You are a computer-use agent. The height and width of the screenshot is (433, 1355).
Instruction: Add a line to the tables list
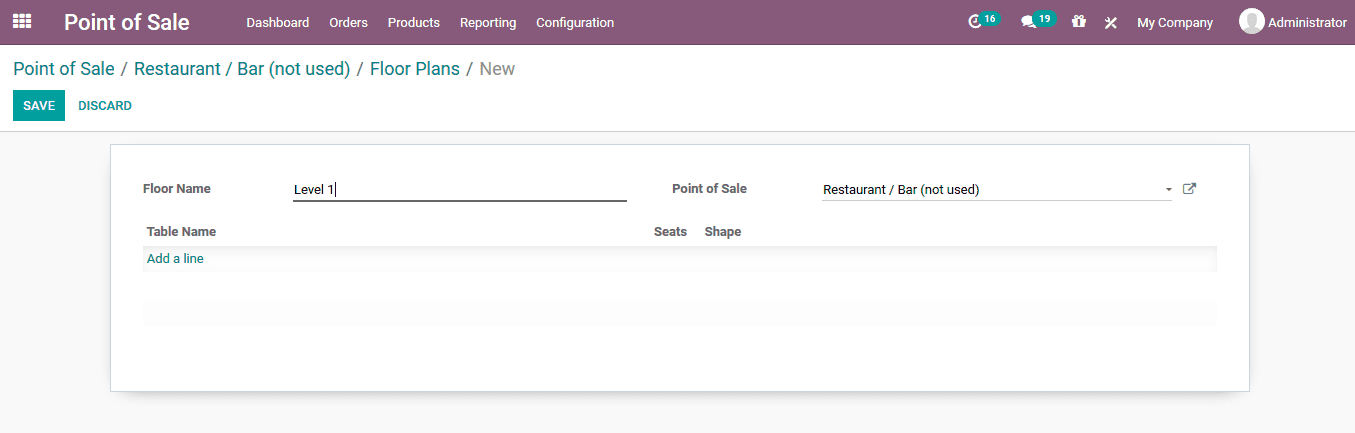[175, 259]
